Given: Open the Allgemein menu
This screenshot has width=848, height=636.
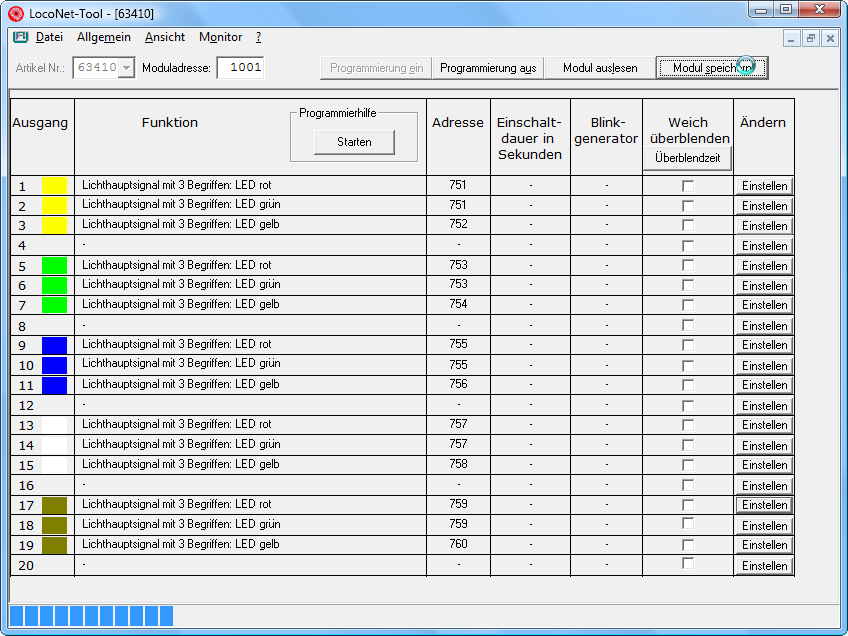Looking at the screenshot, I should coord(104,37).
